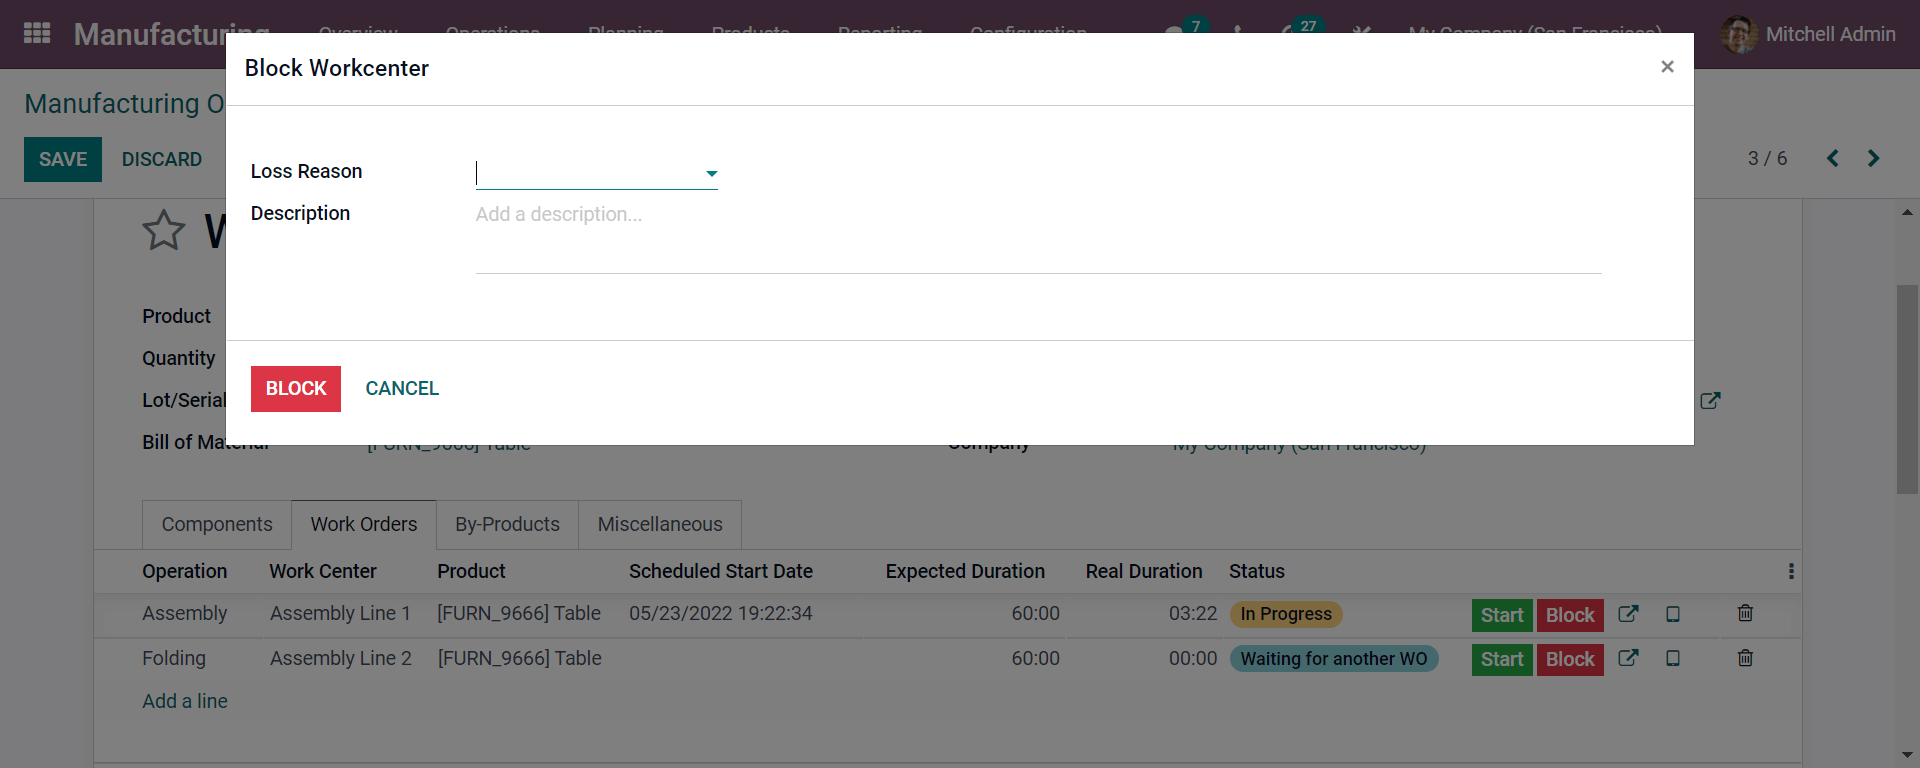Viewport: 1920px width, 768px height.
Task: Sort by Scheduled Start Date column
Action: pyautogui.click(x=721, y=571)
